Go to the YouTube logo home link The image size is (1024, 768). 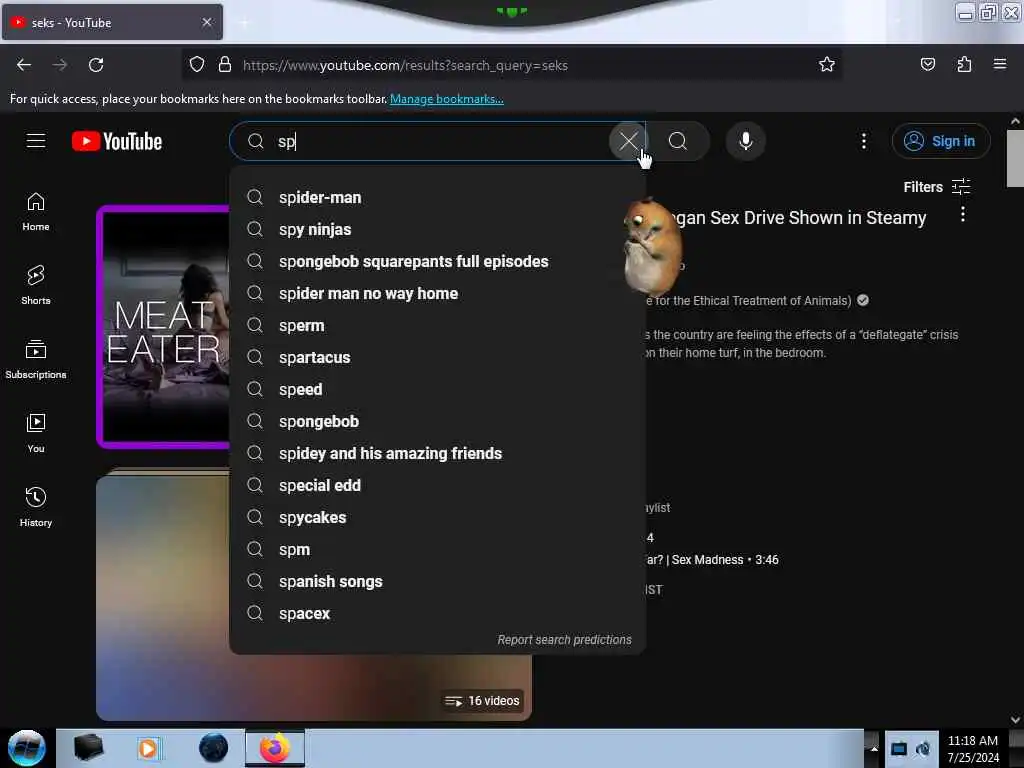117,141
